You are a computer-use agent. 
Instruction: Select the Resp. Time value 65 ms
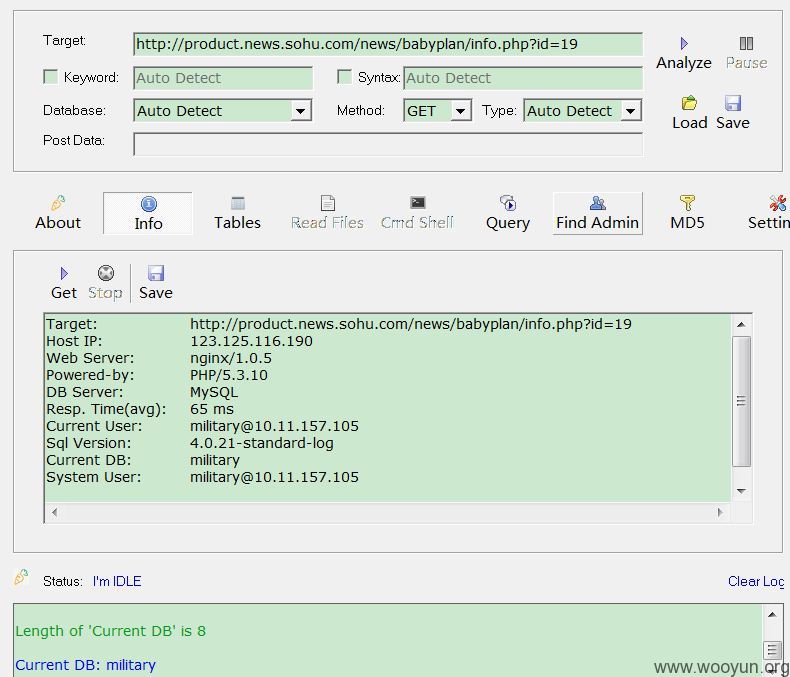pyautogui.click(x=212, y=409)
